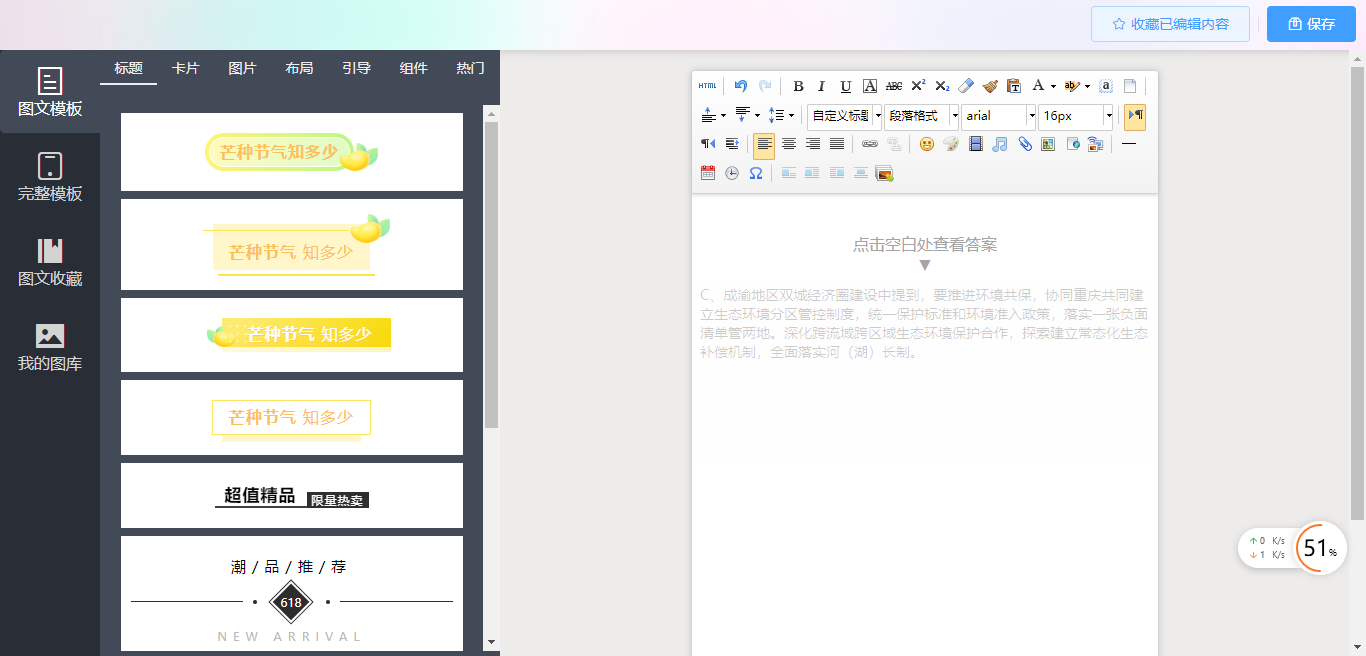The width and height of the screenshot is (1366, 656).
Task: Toggle italic text style
Action: [822, 86]
